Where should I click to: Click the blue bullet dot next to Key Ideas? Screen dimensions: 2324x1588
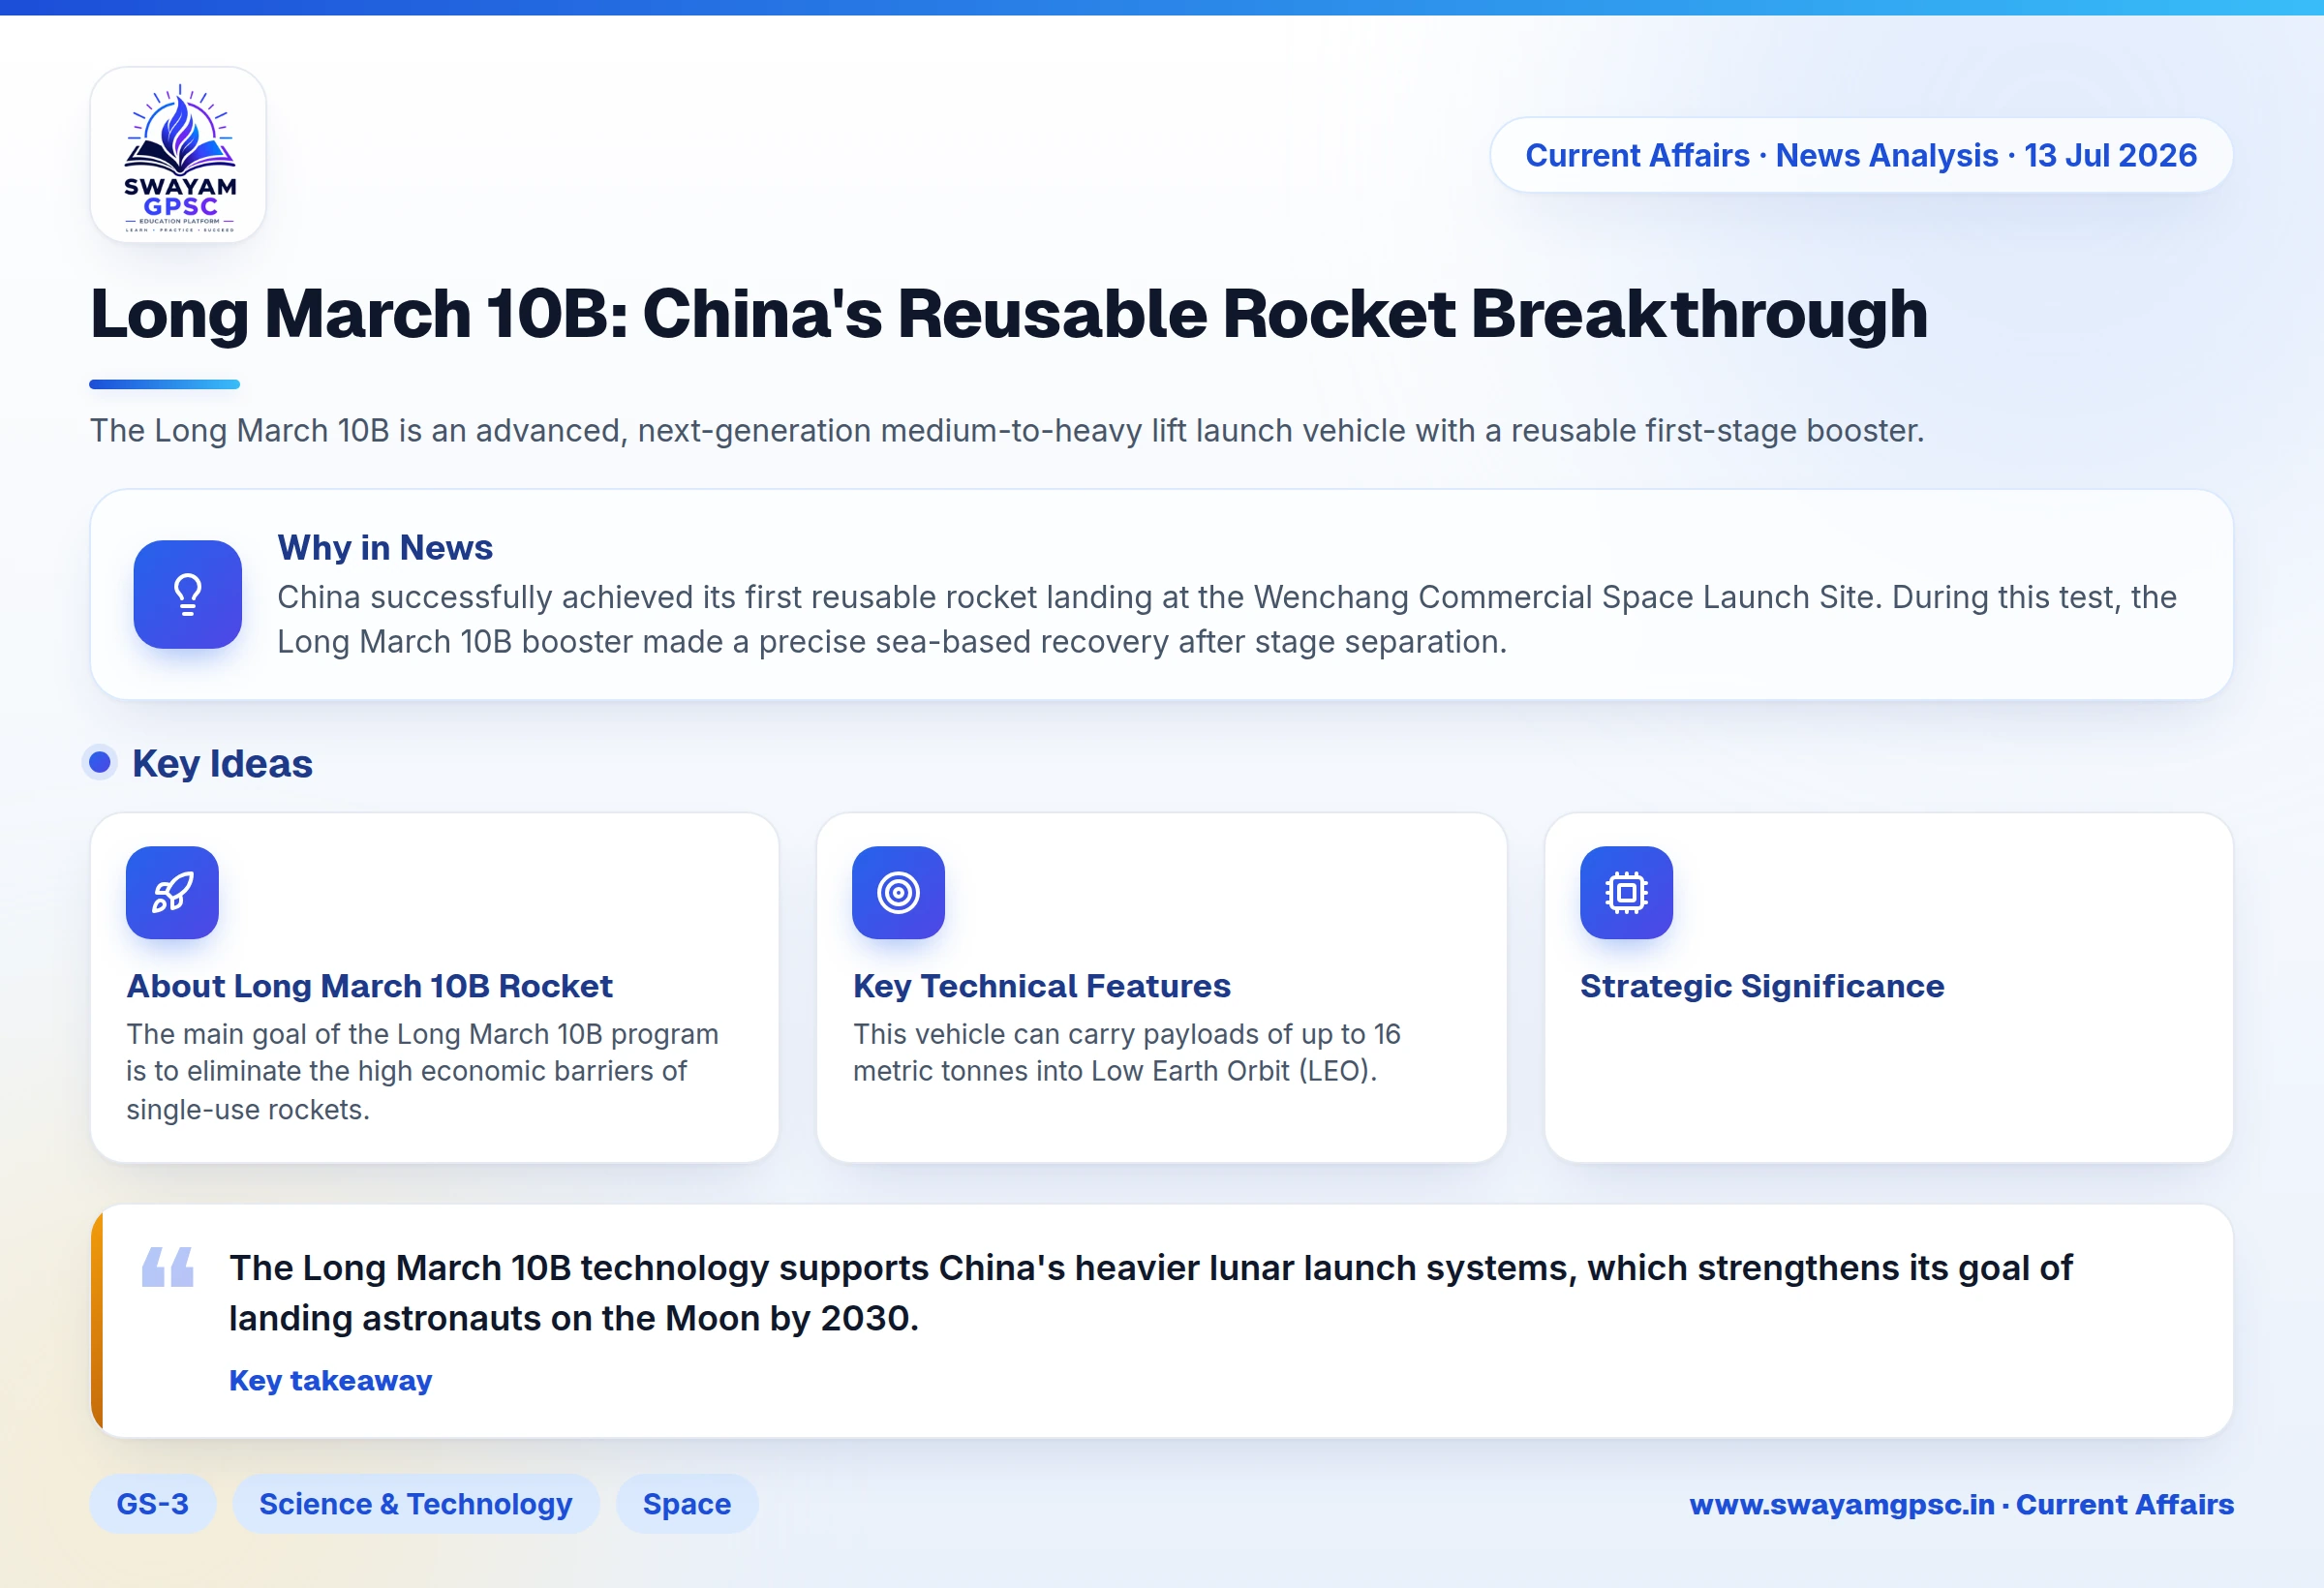point(99,763)
